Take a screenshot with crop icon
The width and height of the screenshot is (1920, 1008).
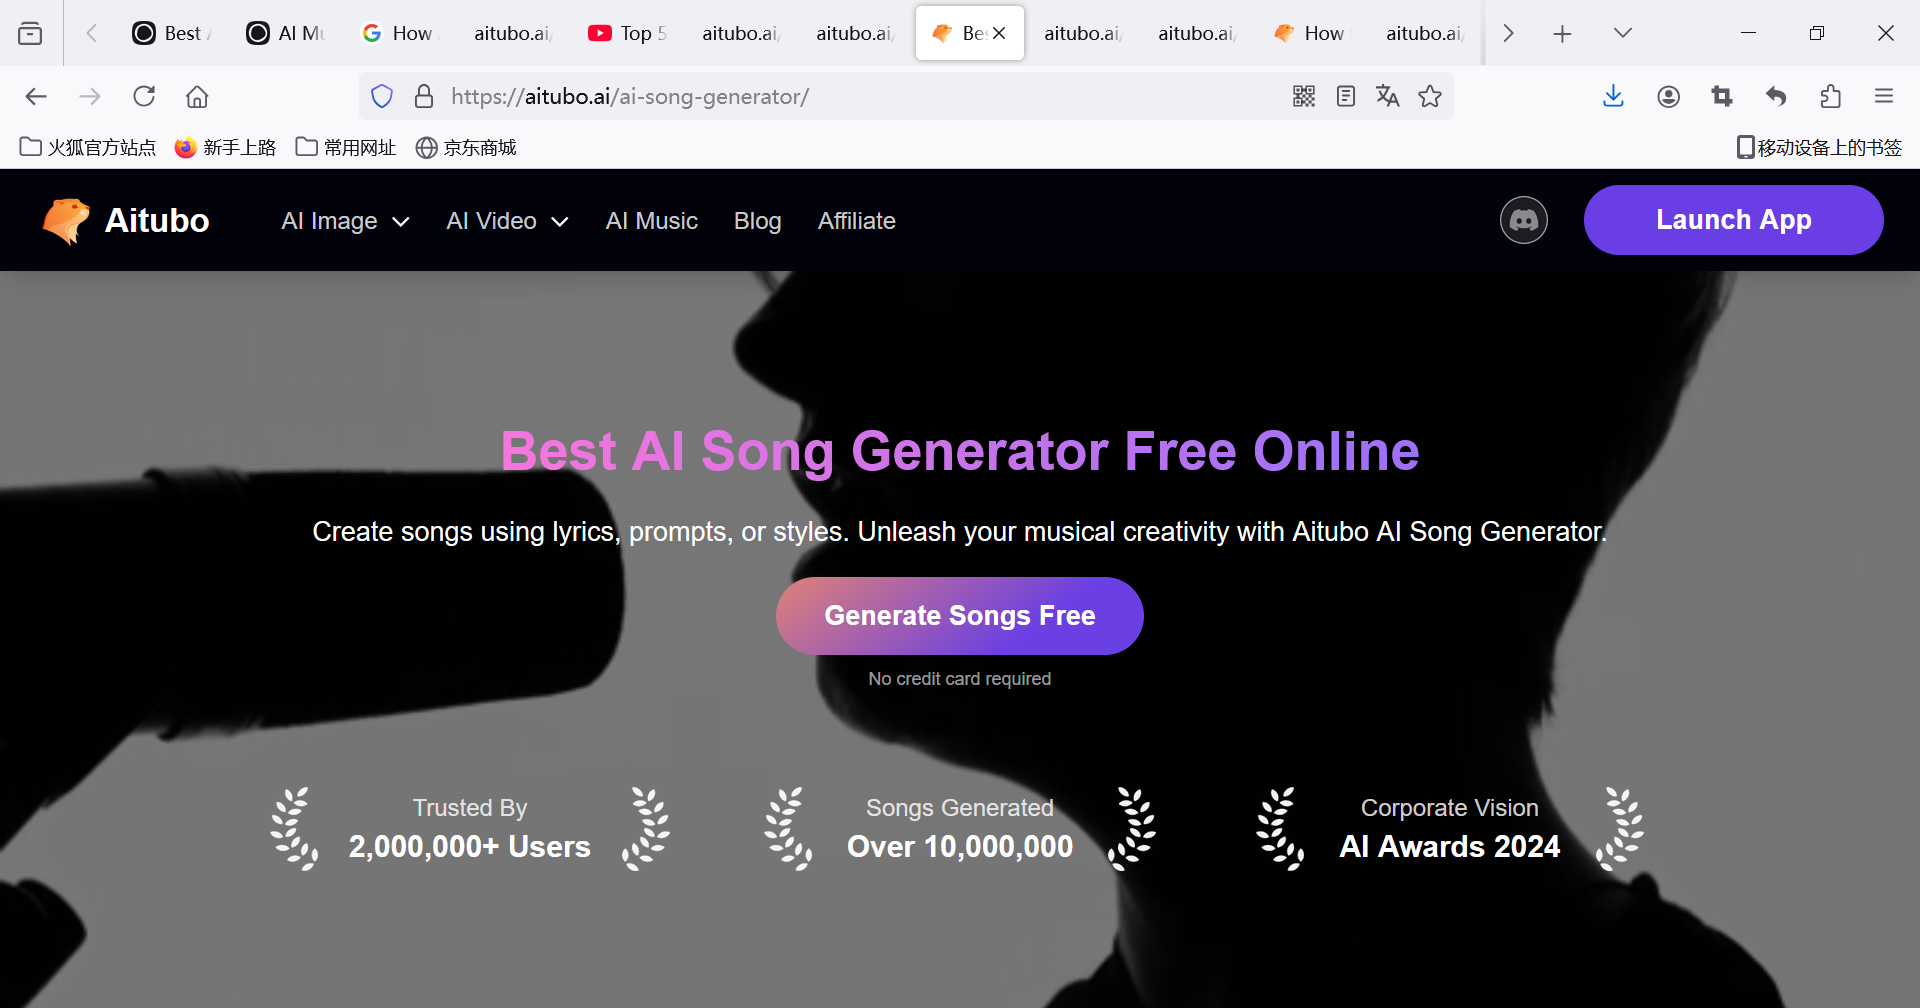1722,96
